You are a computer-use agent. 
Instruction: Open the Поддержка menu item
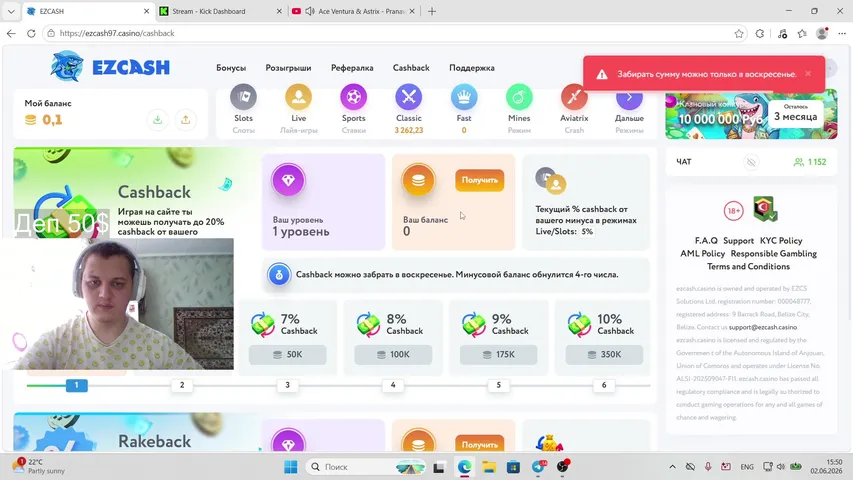point(472,68)
